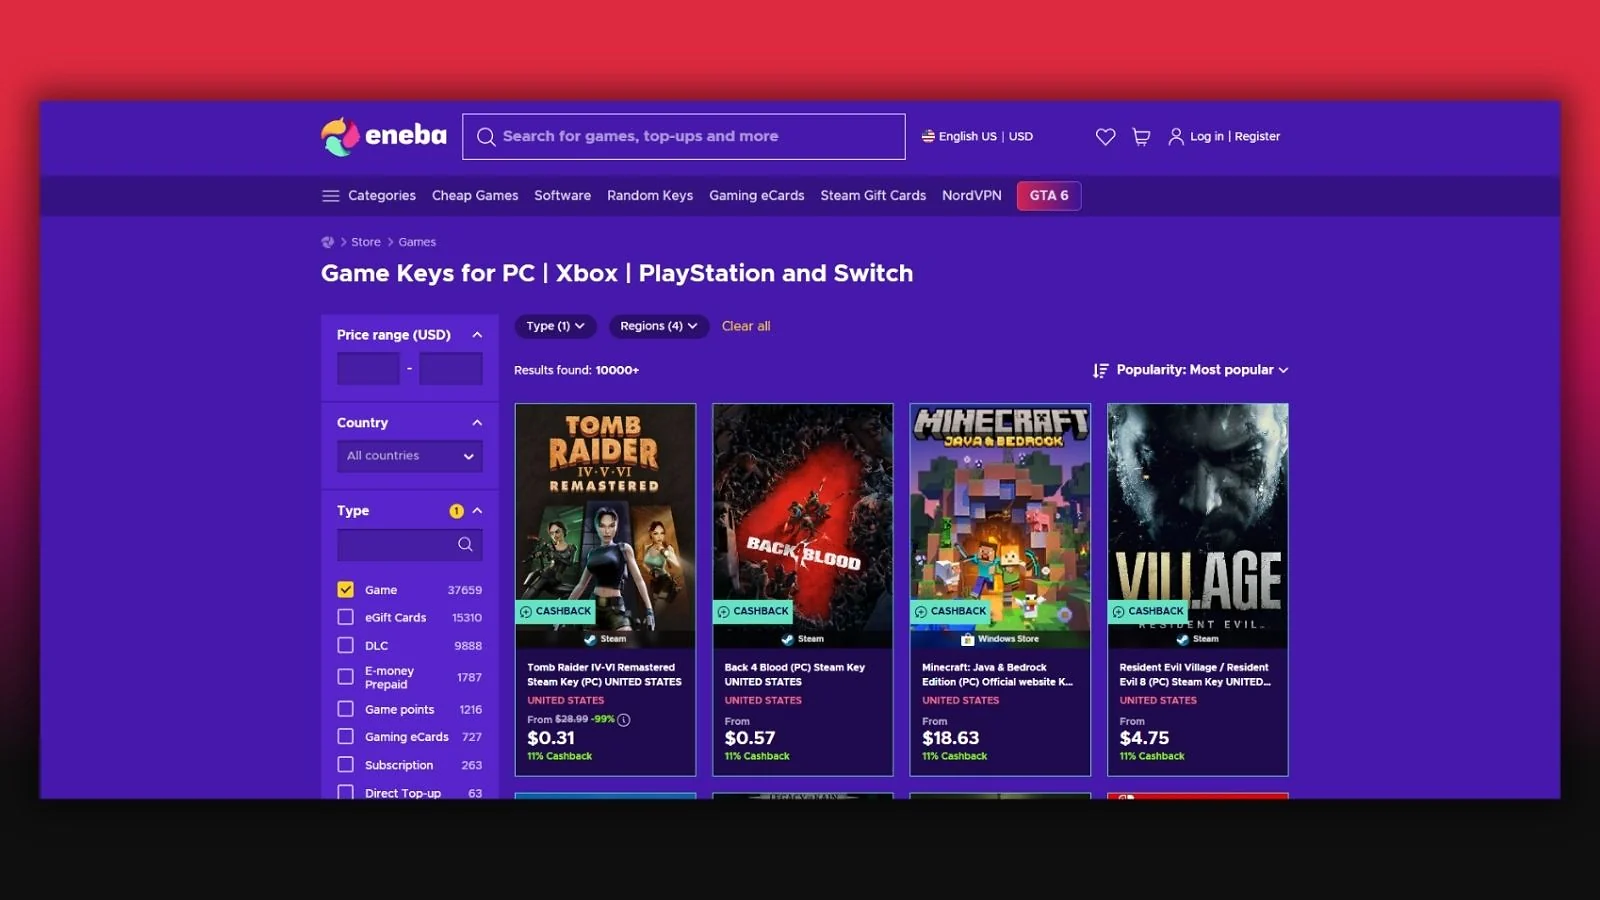Screen dimensions: 1600x900
Task: Open the All countries dropdown
Action: [x=410, y=456]
